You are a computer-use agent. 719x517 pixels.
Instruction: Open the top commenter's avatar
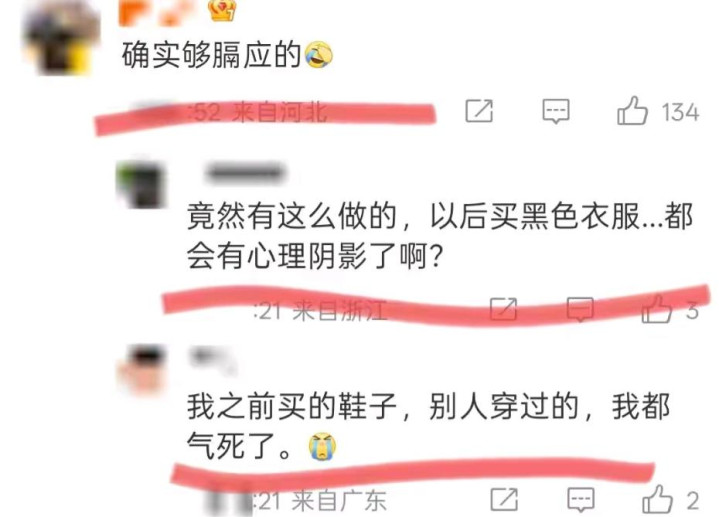pyautogui.click(x=61, y=38)
